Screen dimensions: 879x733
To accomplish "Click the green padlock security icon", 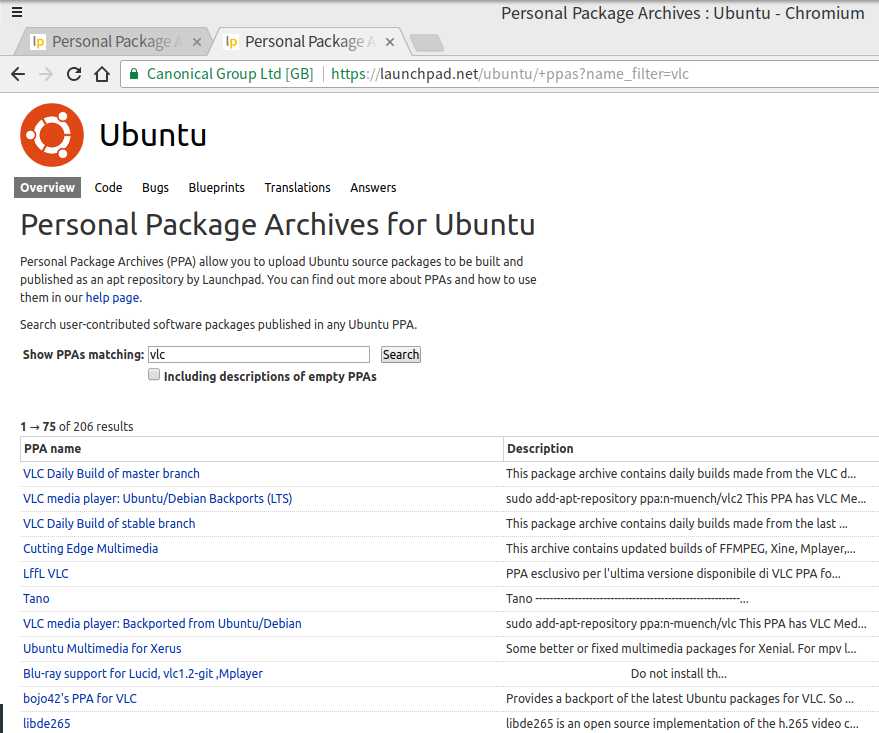I will tap(134, 74).
